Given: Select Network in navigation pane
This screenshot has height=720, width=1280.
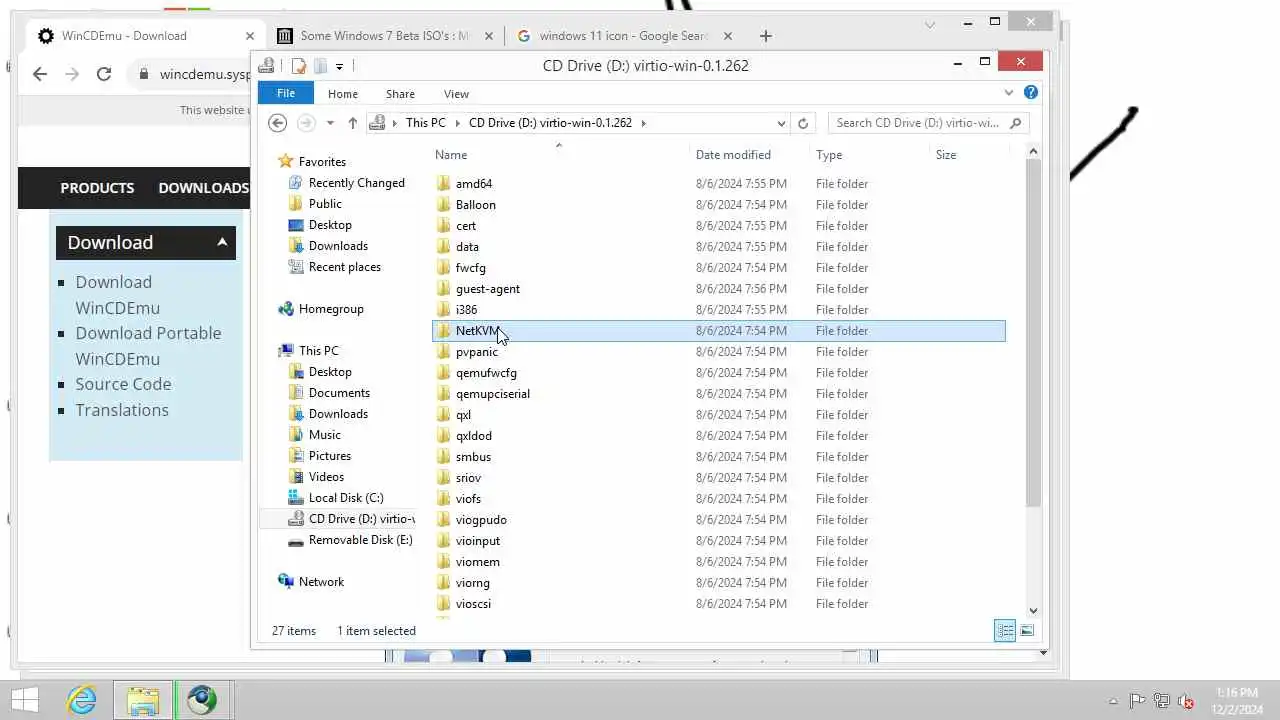Looking at the screenshot, I should (x=321, y=582).
